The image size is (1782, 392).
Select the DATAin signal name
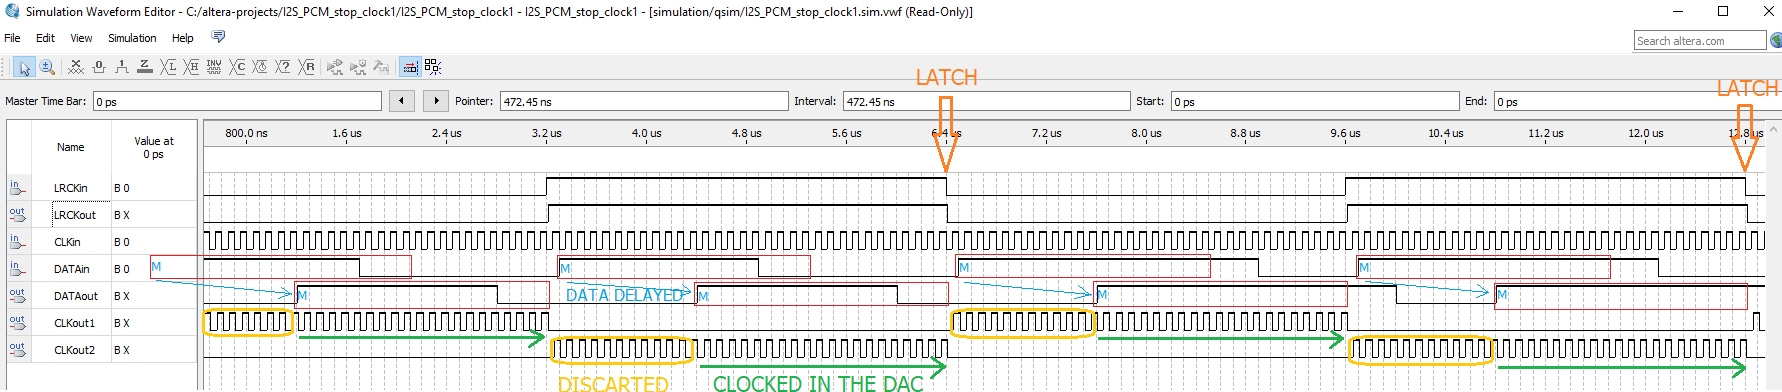coord(71,269)
